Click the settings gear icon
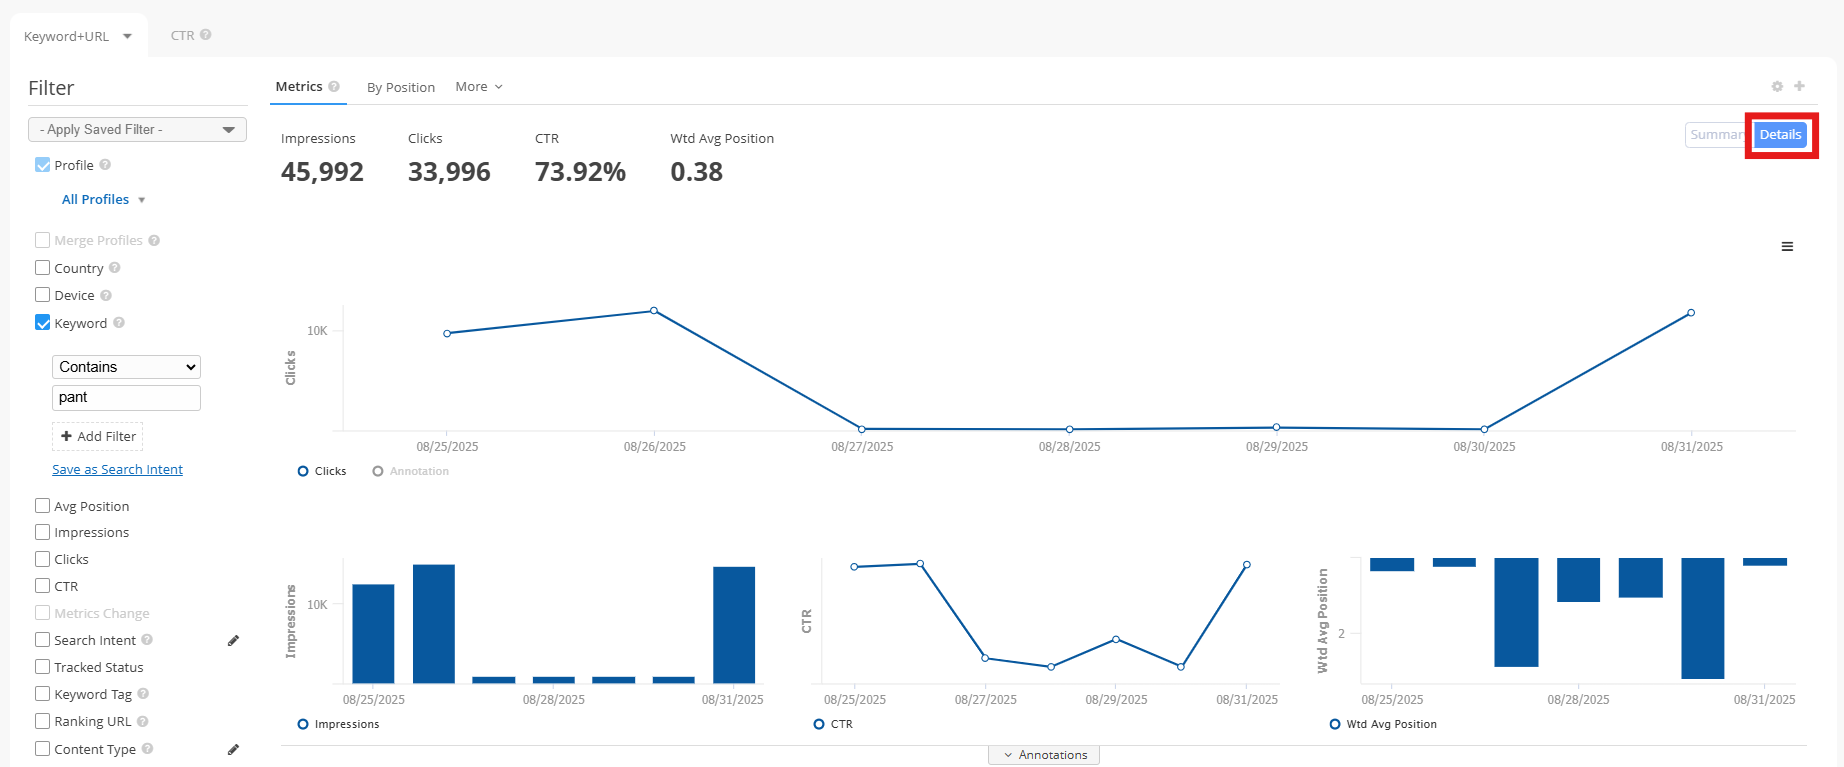This screenshot has height=767, width=1844. click(x=1777, y=87)
